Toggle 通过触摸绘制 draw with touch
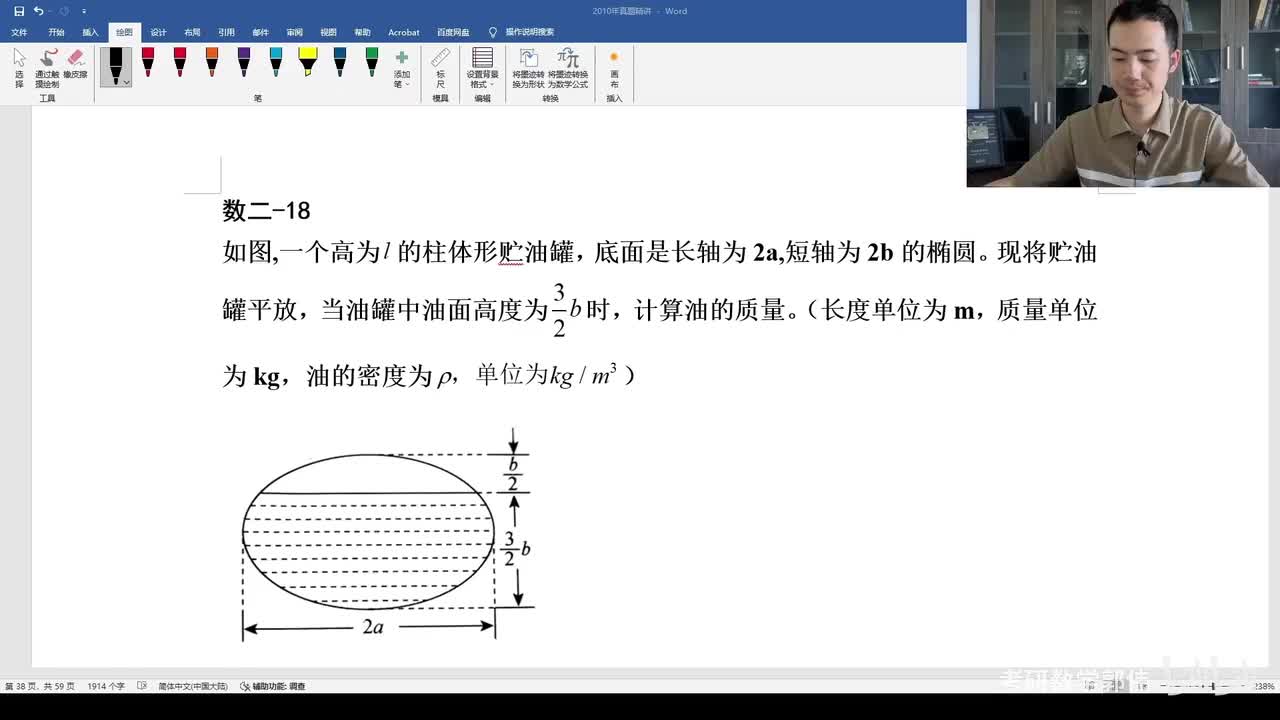1280x720 pixels. pos(47,69)
